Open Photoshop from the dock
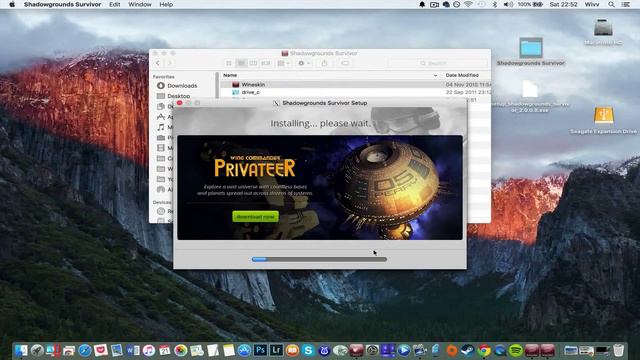Viewport: 640px width, 360px height. (x=260, y=350)
